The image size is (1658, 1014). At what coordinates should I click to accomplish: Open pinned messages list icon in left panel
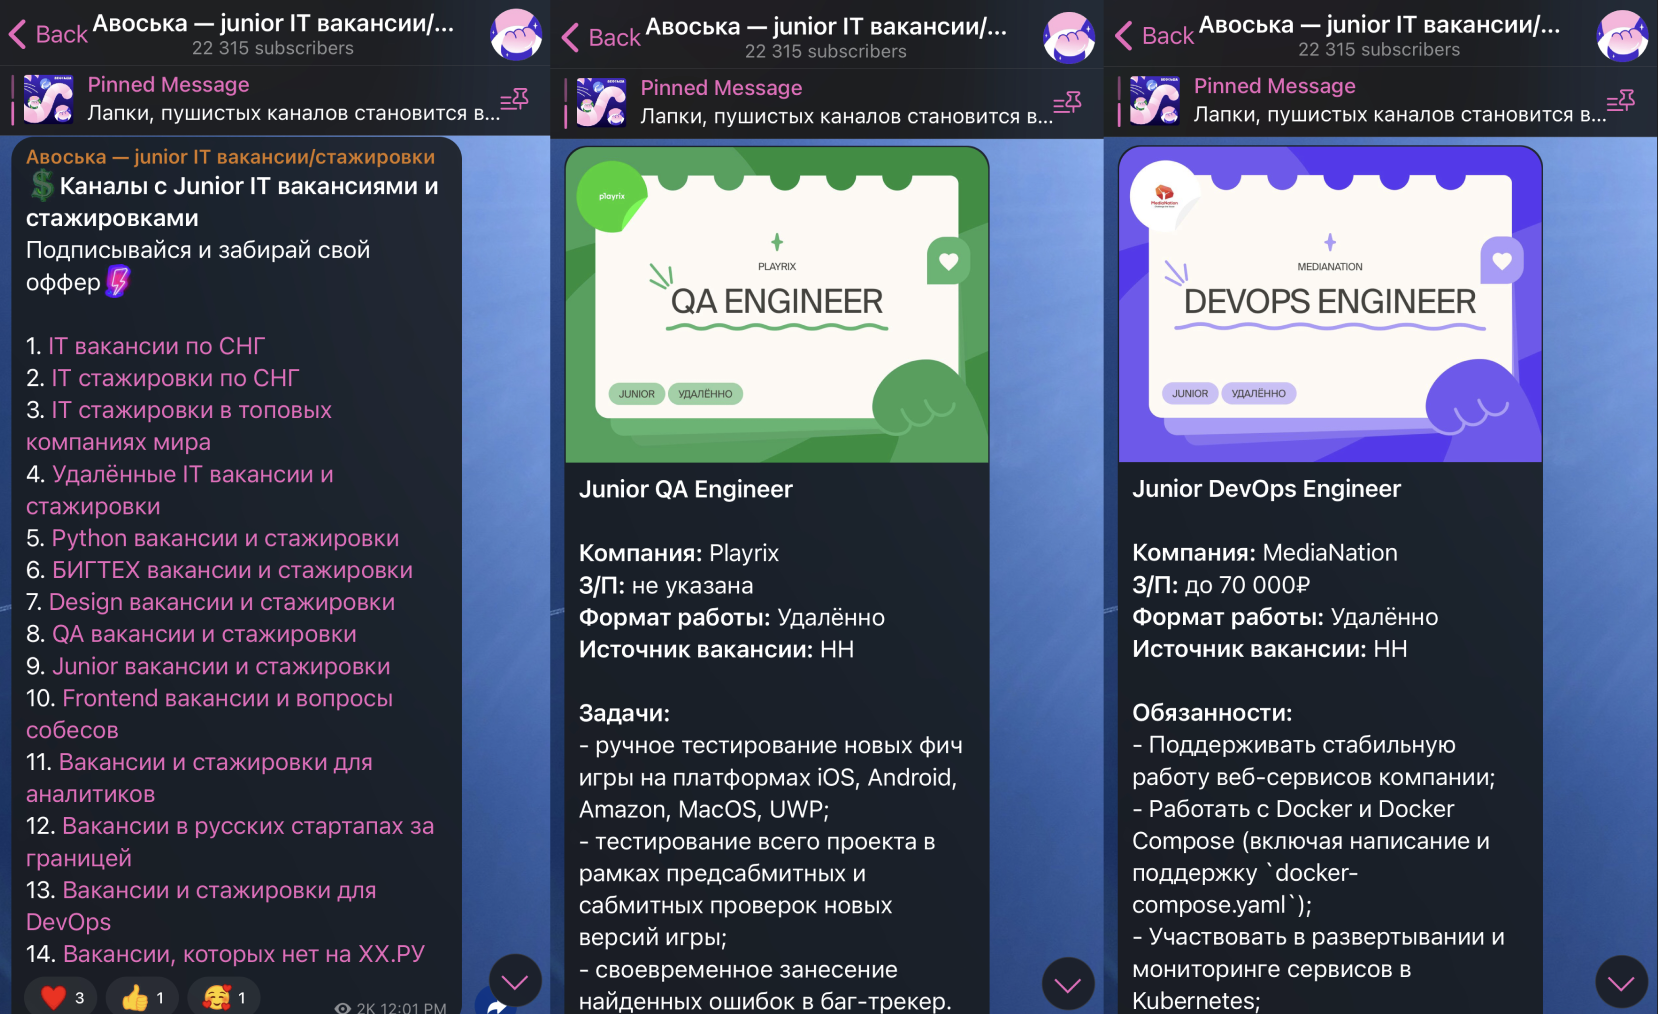pyautogui.click(x=514, y=99)
